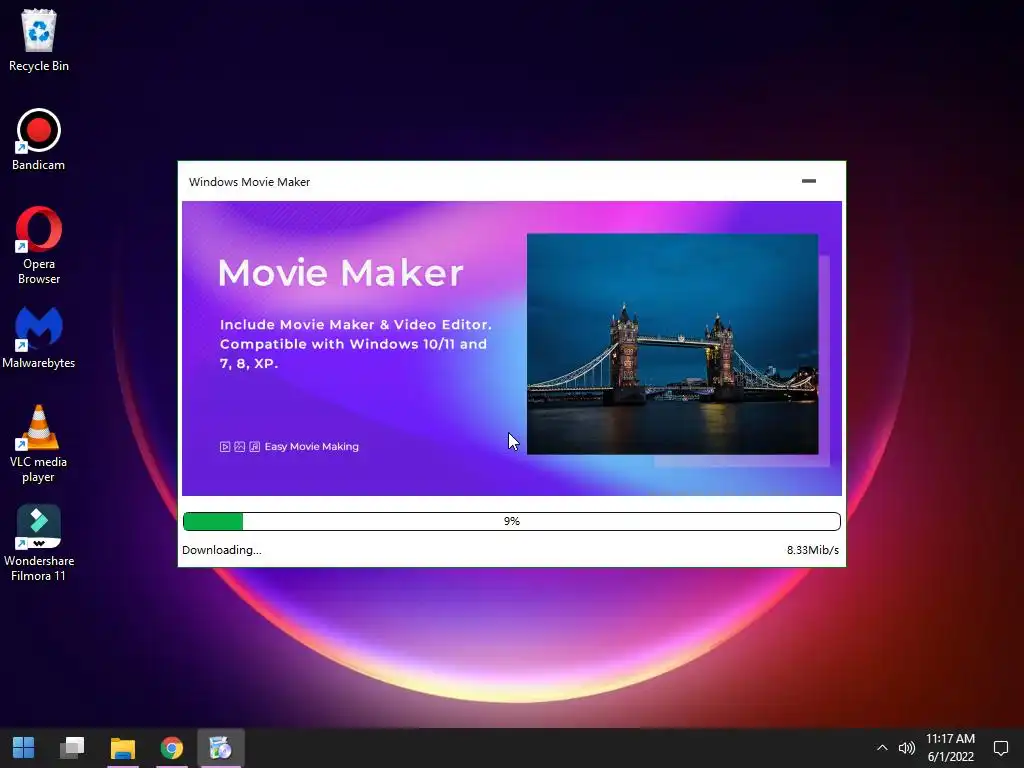Viewport: 1024px width, 768px height.
Task: Show hidden system tray icons
Action: 882,748
